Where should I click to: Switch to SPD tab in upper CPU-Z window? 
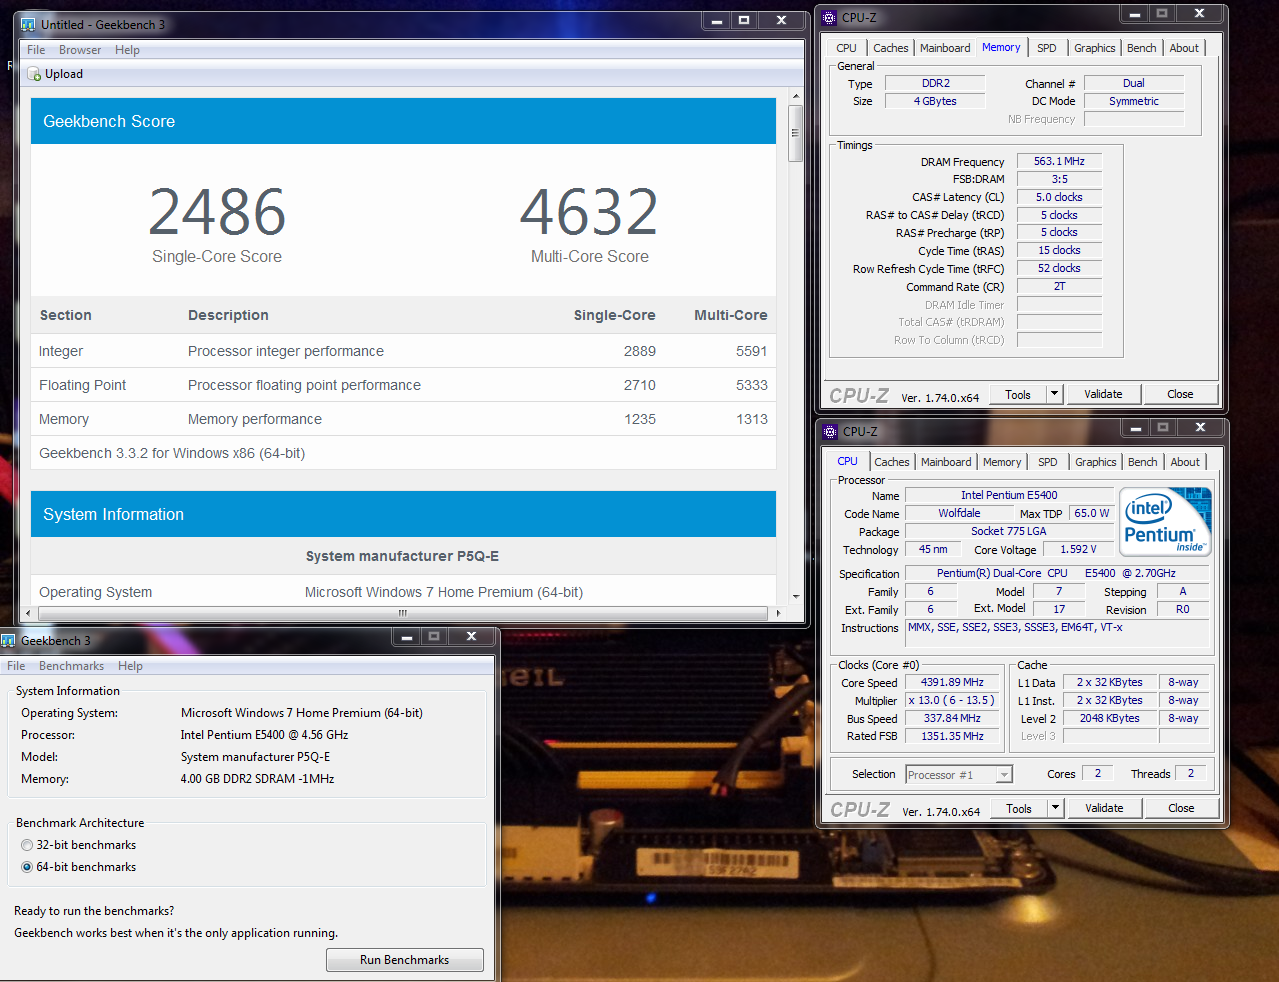click(x=1047, y=48)
